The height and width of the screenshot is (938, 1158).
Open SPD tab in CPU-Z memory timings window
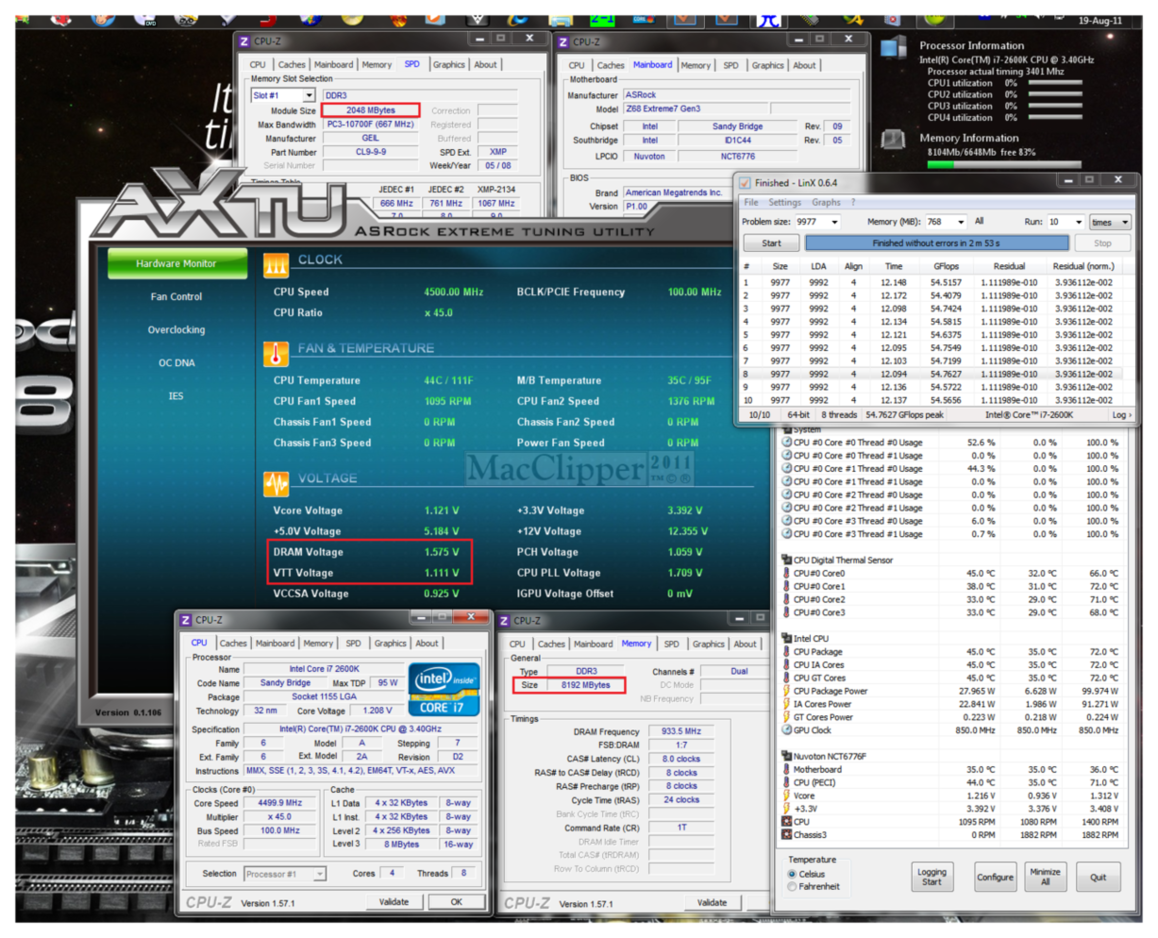[671, 644]
